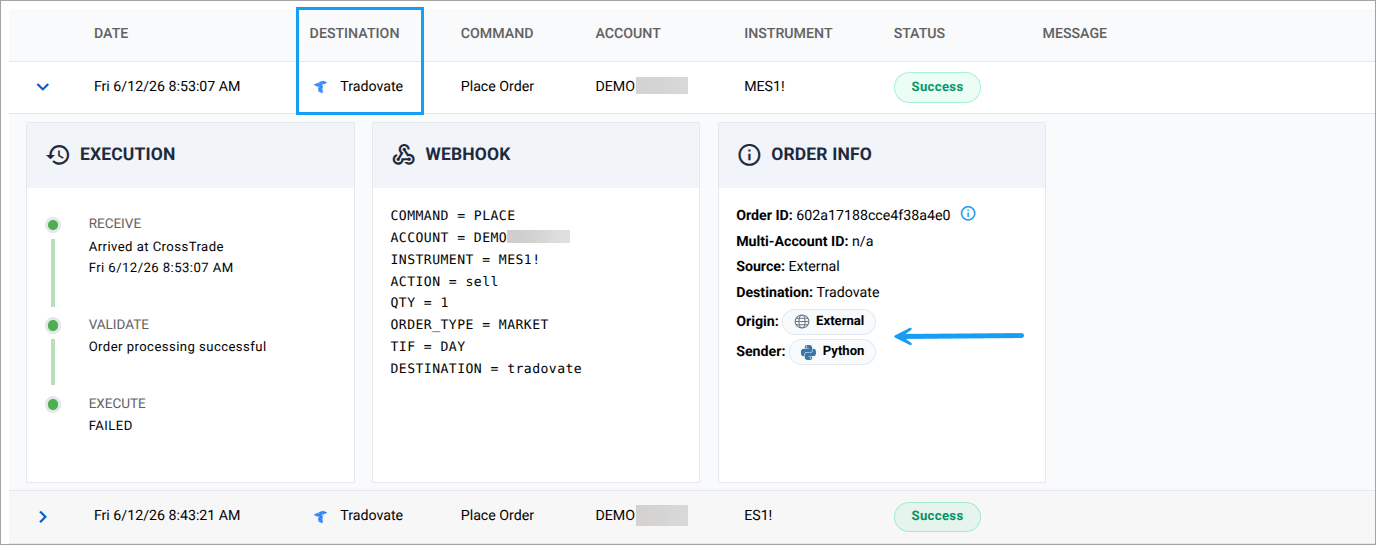The height and width of the screenshot is (545, 1376).
Task: Click the green EXECUTE step dot
Action: pos(53,404)
